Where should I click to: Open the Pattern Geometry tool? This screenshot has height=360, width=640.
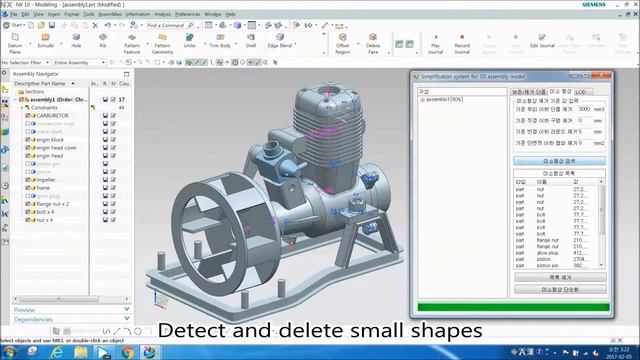click(162, 43)
